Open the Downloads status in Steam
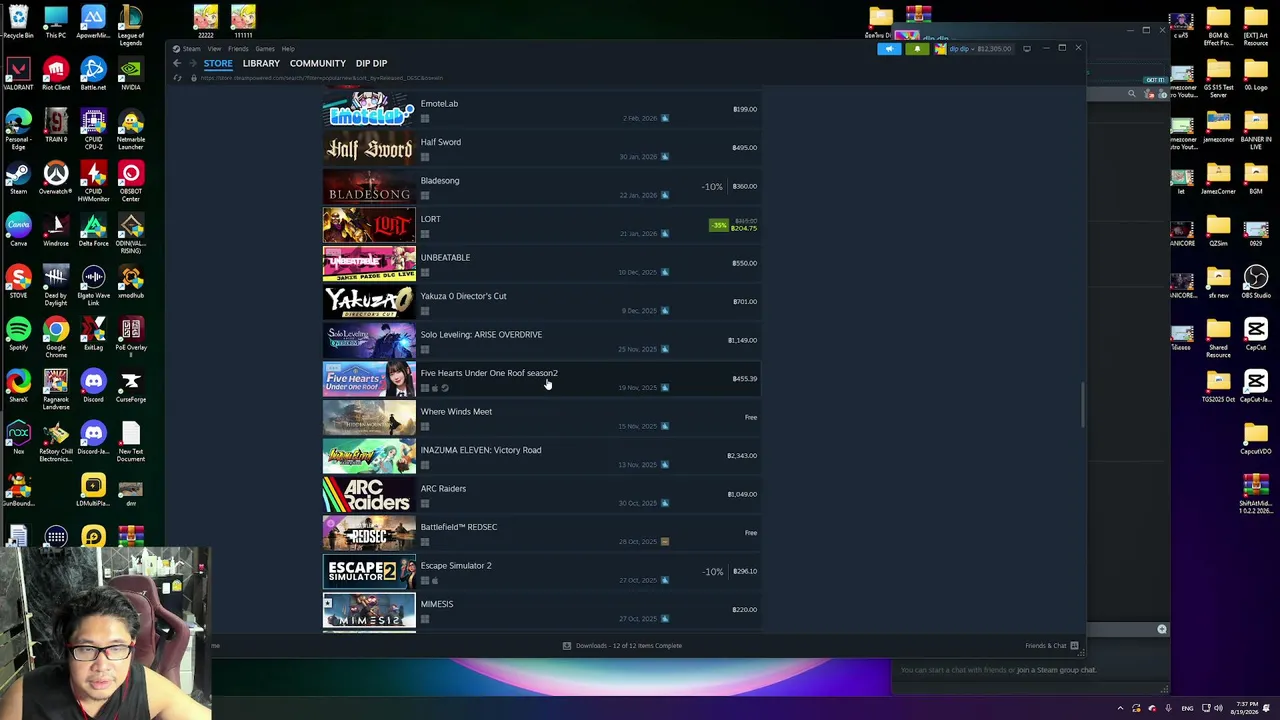 point(622,646)
